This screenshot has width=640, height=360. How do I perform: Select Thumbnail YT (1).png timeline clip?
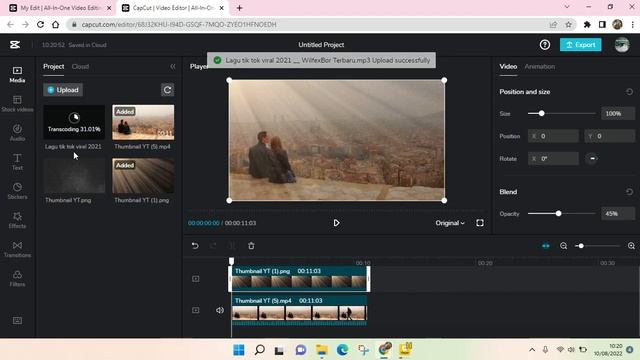pos(299,279)
